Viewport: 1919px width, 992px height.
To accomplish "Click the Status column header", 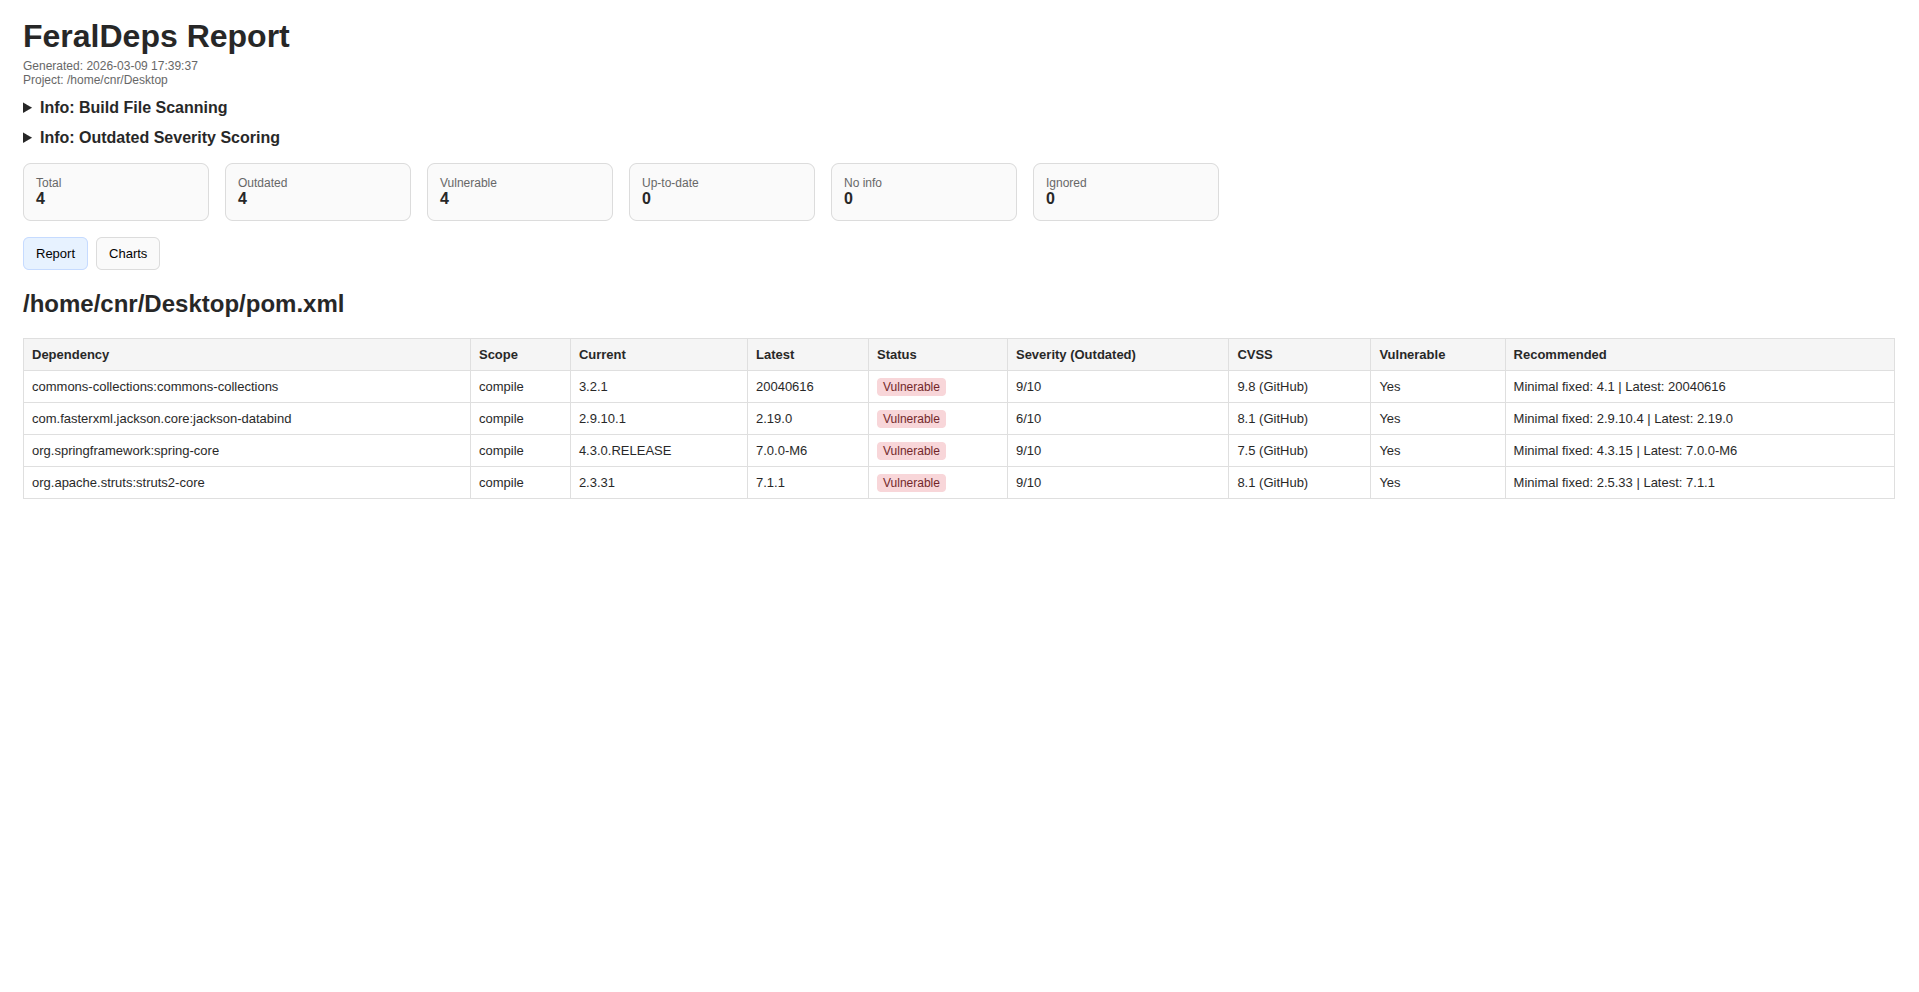I will click(938, 355).
